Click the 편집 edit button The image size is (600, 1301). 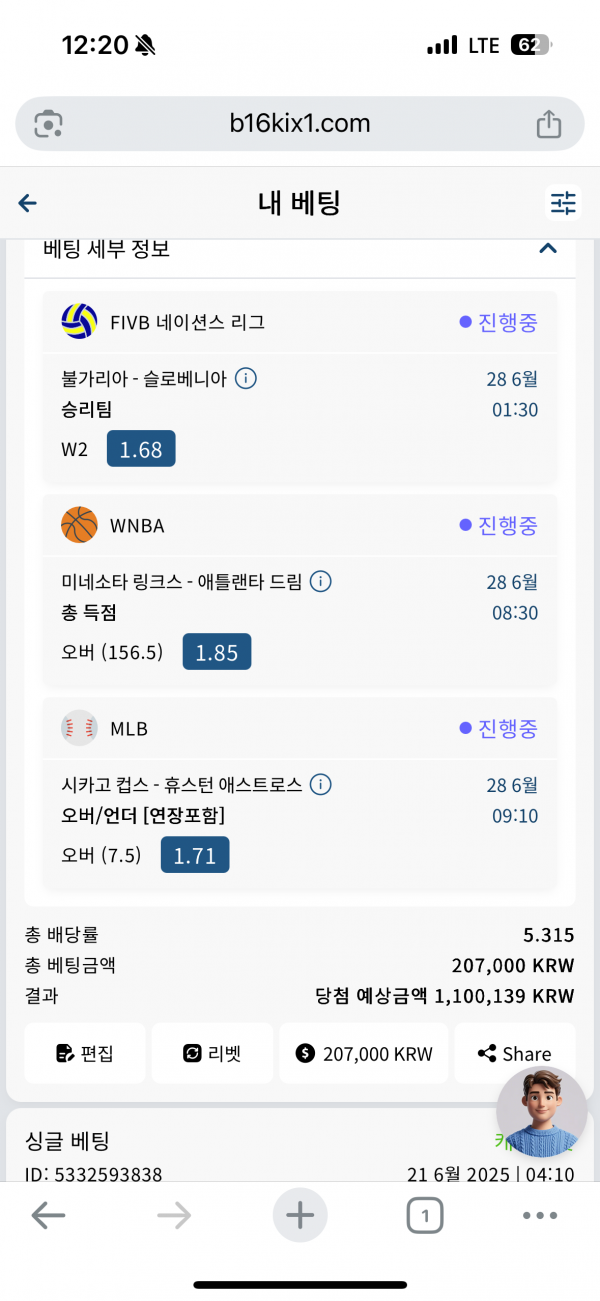click(85, 1053)
